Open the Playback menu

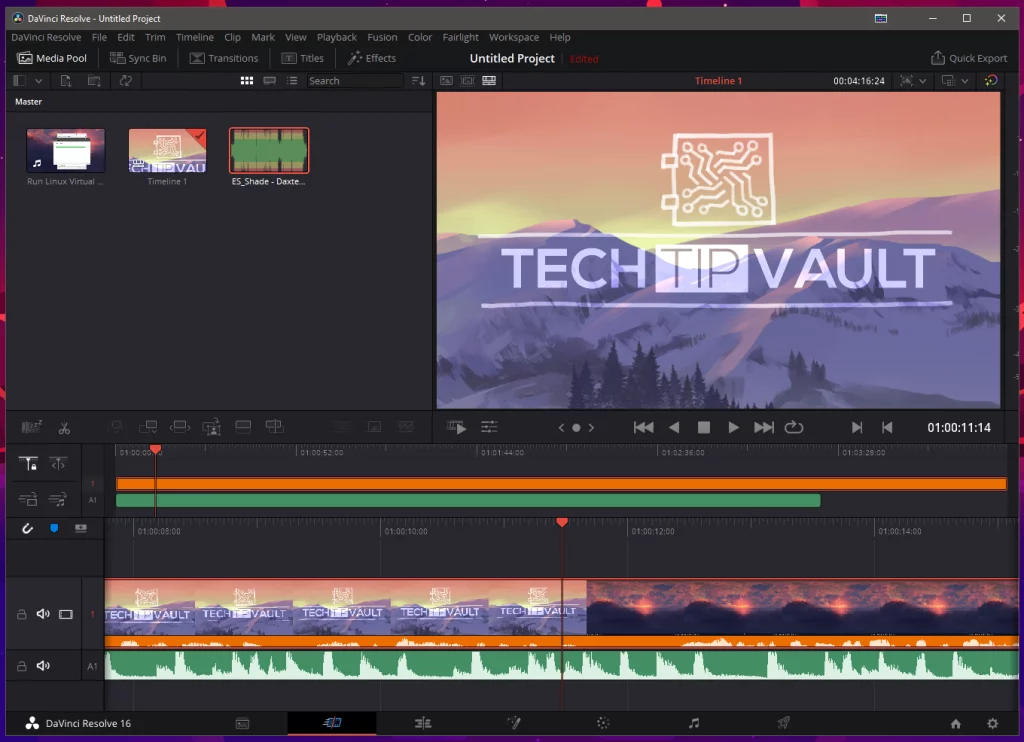(337, 37)
